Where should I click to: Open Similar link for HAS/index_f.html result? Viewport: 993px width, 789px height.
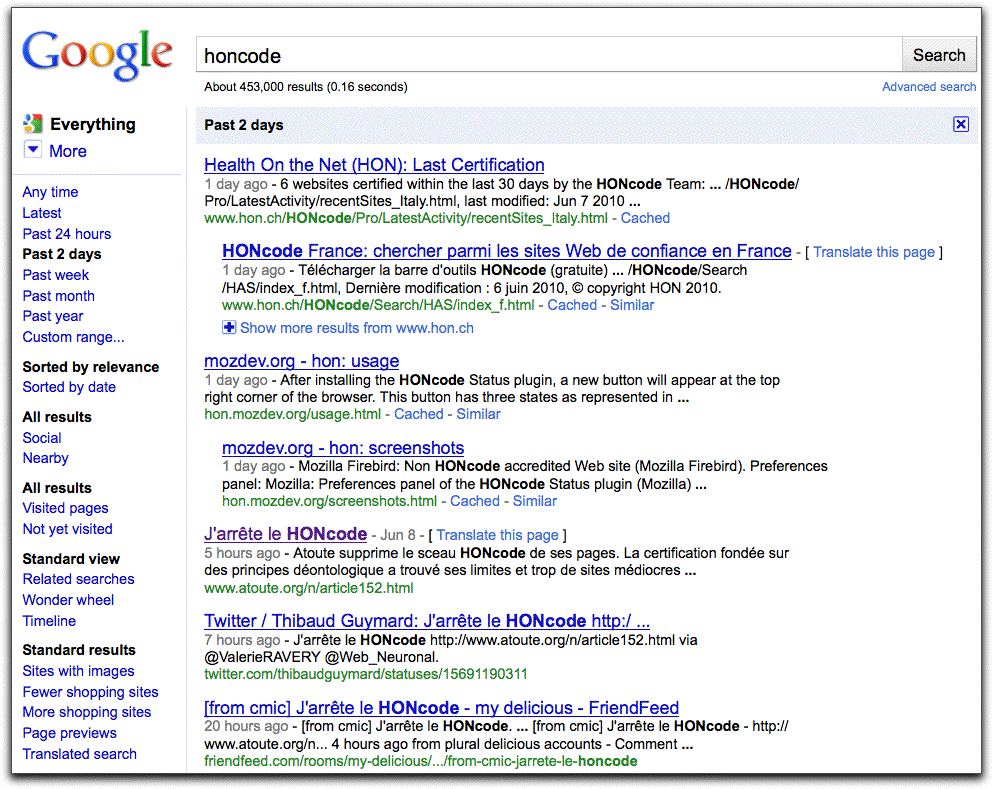point(632,305)
